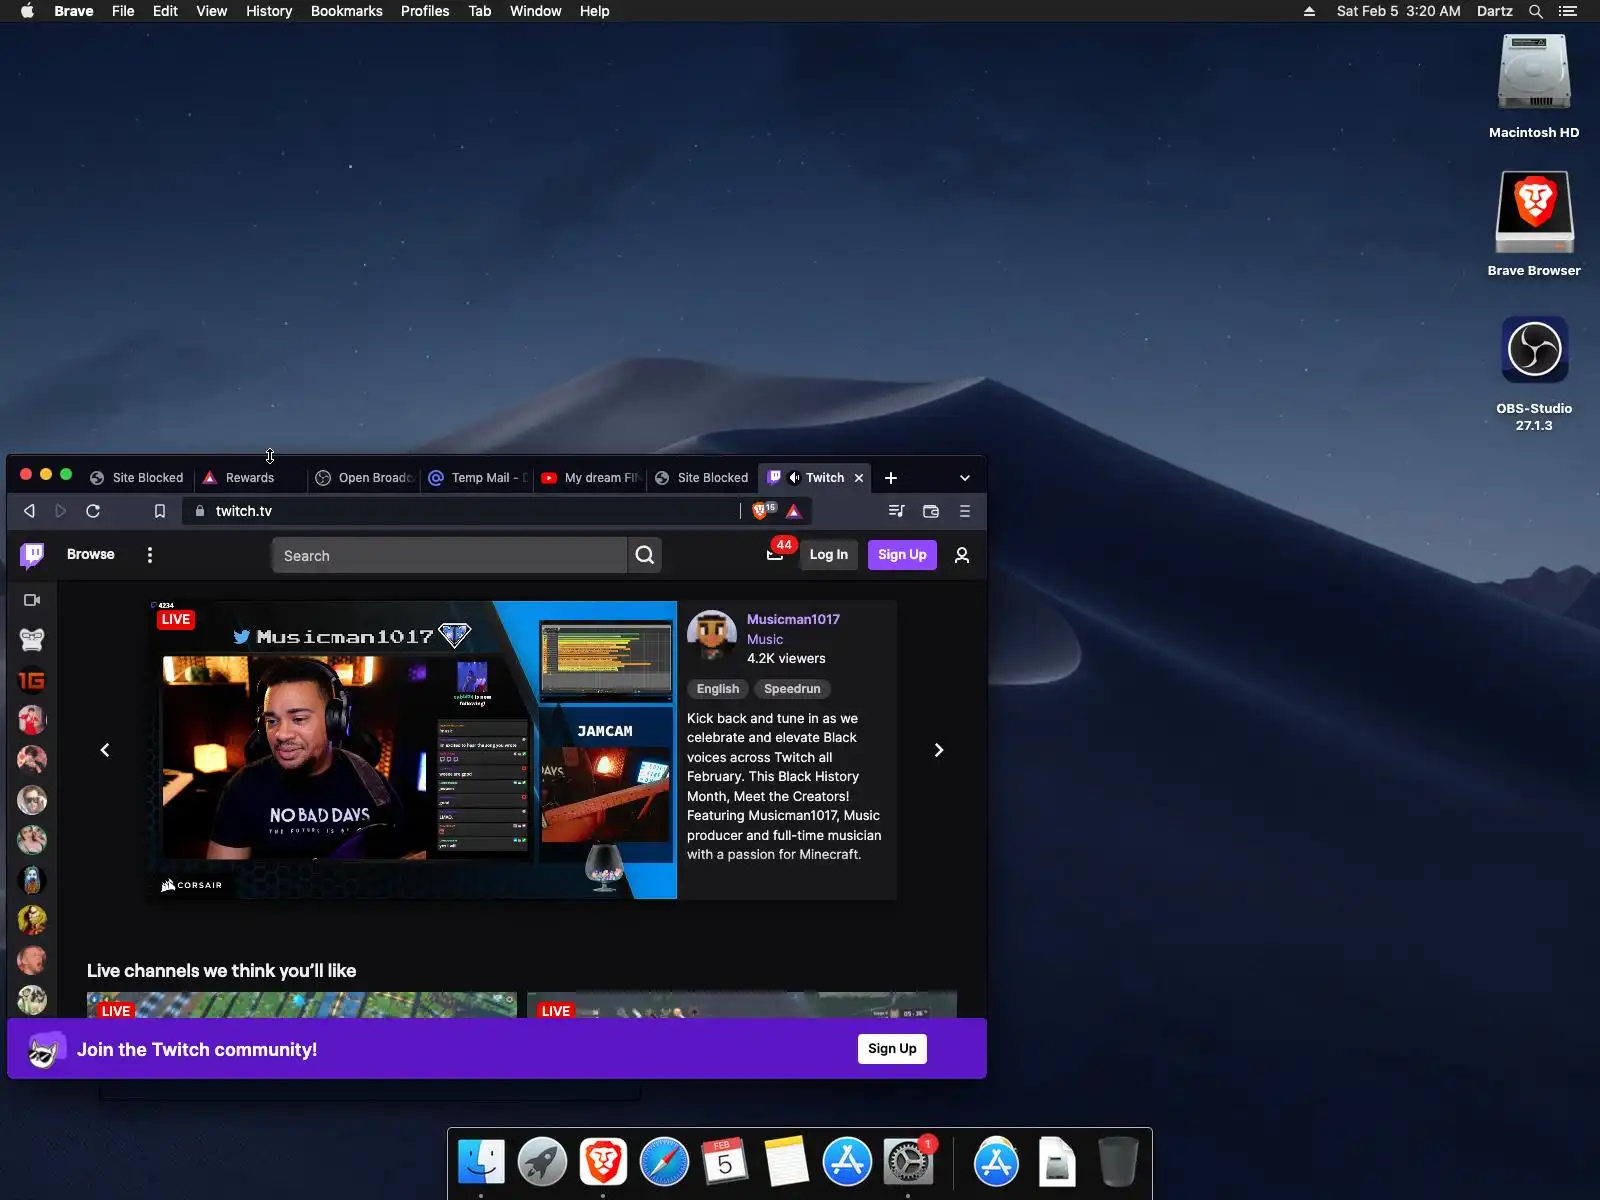This screenshot has height=1200, width=1600.
Task: Open the Macintosh HD desktop icon
Action: pos(1534,86)
